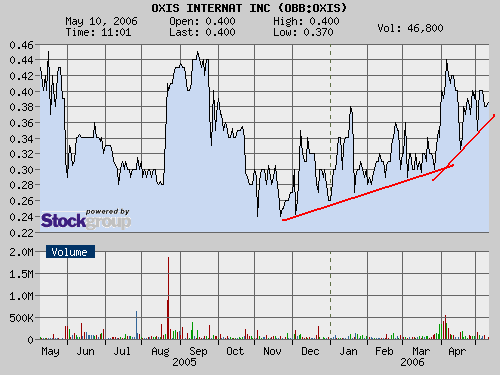Image resolution: width=500 pixels, height=375 pixels.
Task: Click the 2005 year label
Action: coord(184,362)
